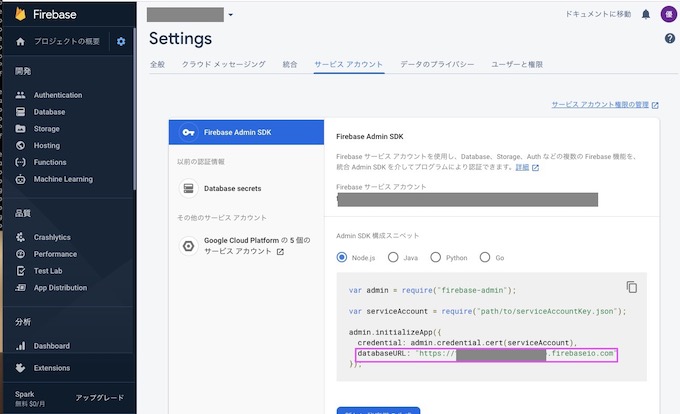Open App Distribution in sidebar
The image size is (680, 414).
coord(60,288)
